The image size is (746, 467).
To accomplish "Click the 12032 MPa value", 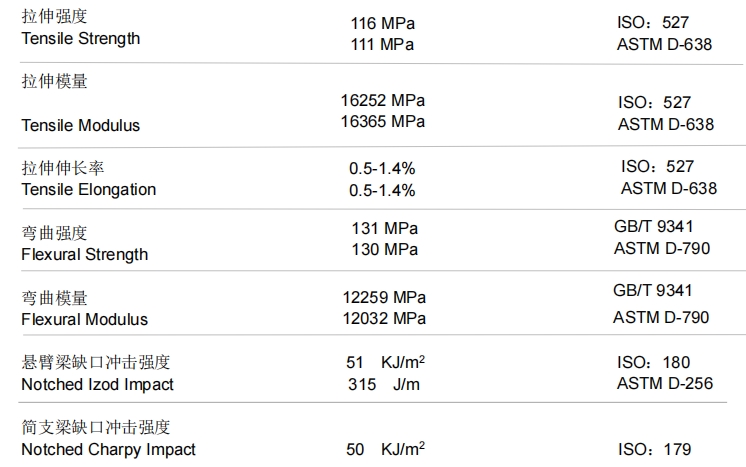I will point(384,318).
